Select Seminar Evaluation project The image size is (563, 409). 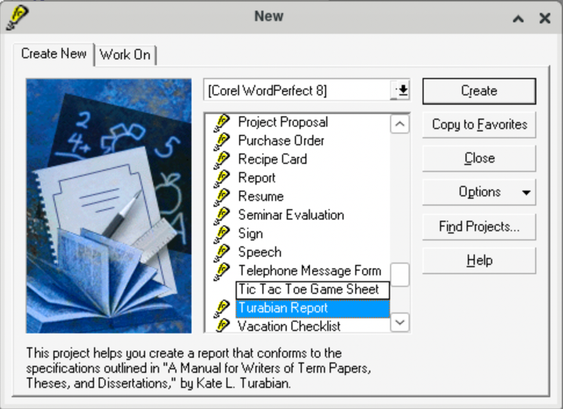click(291, 215)
